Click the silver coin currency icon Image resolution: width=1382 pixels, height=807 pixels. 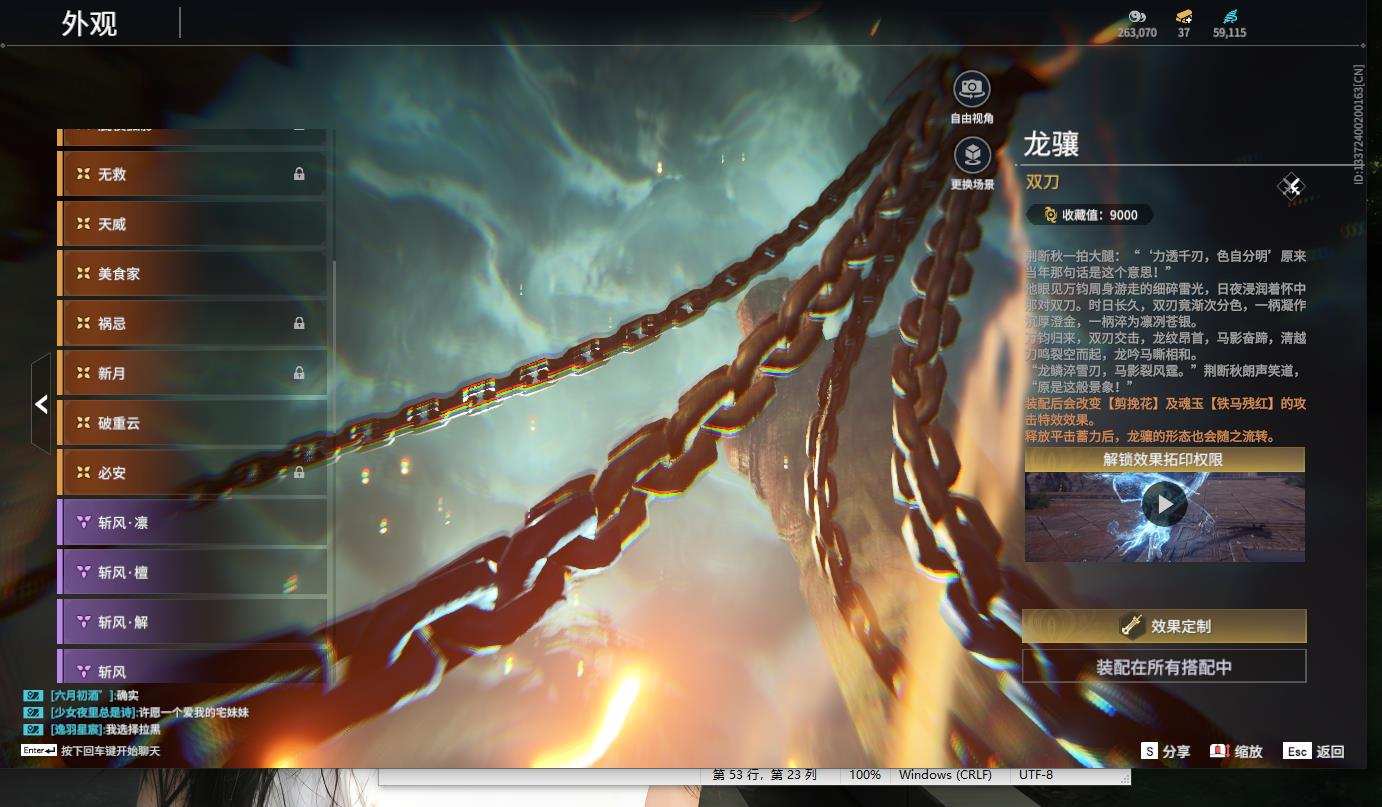pos(1136,16)
